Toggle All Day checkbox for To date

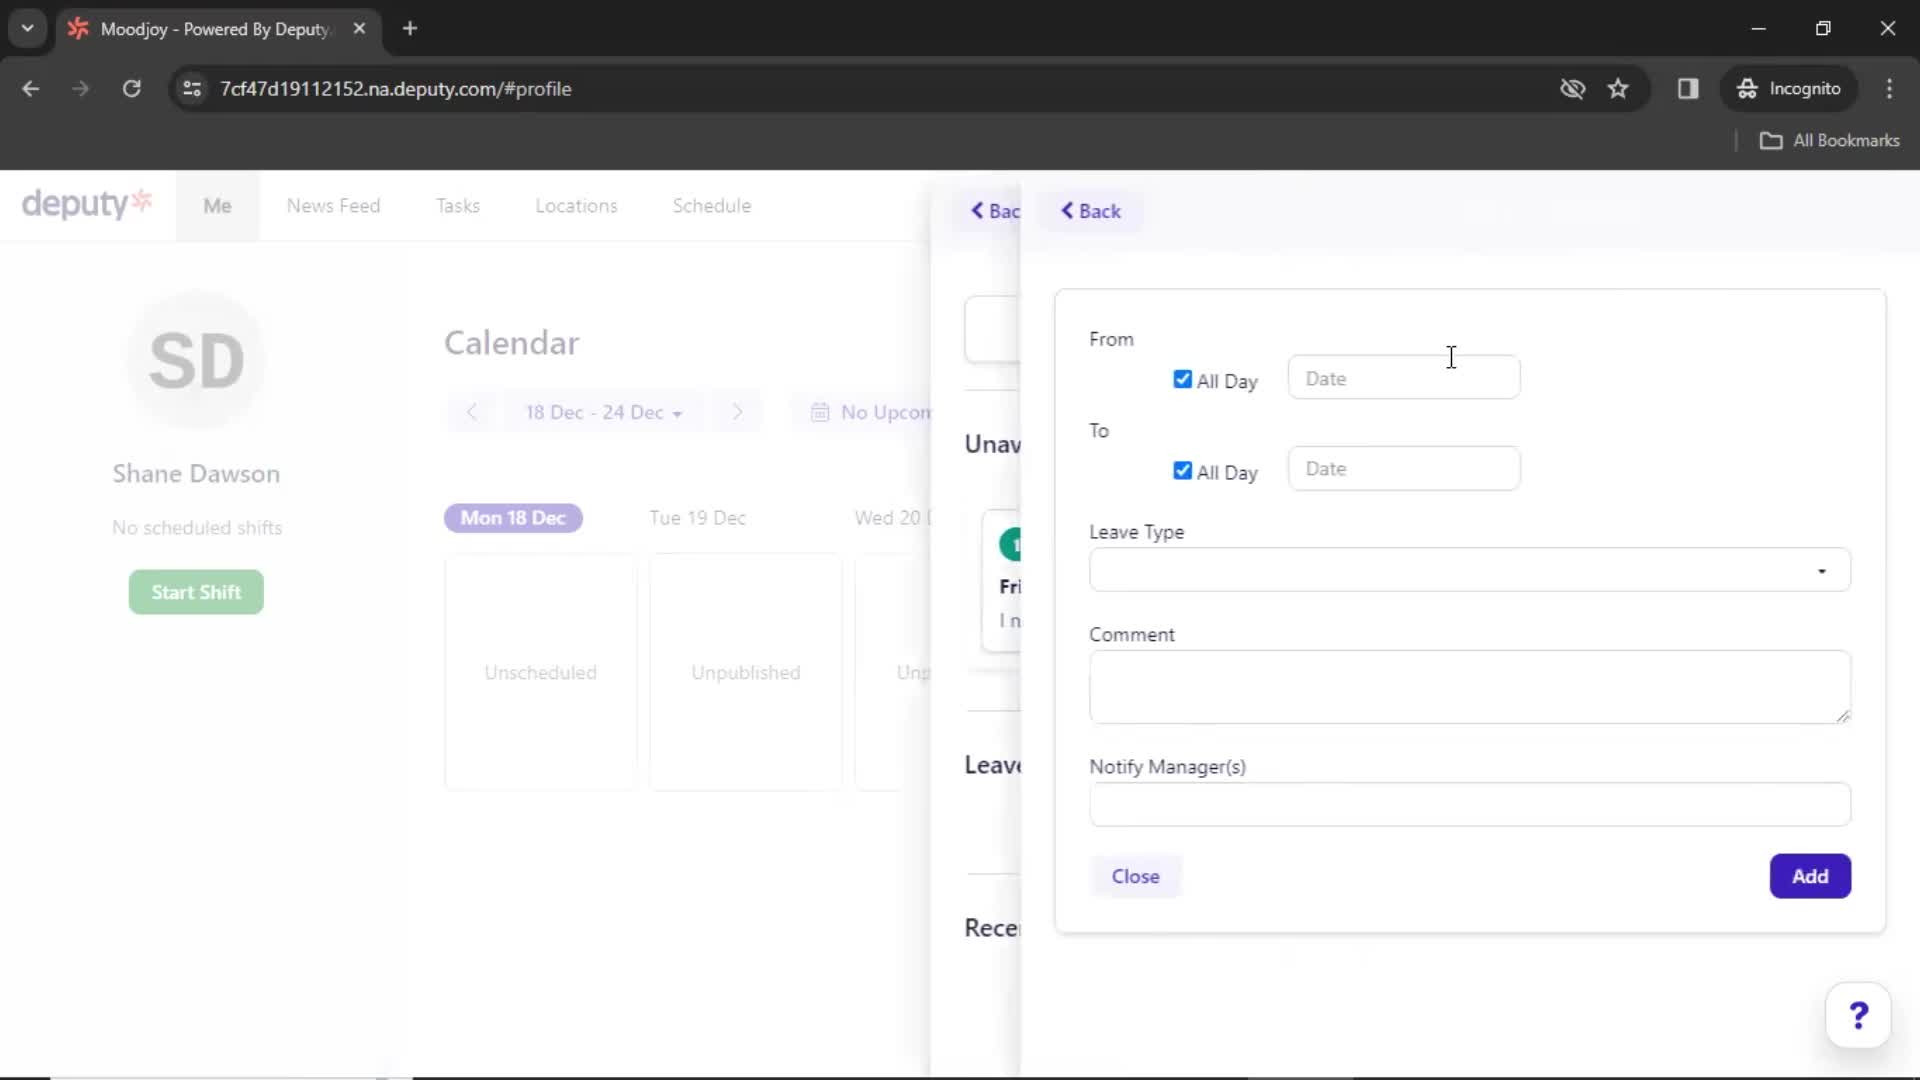click(x=1182, y=469)
